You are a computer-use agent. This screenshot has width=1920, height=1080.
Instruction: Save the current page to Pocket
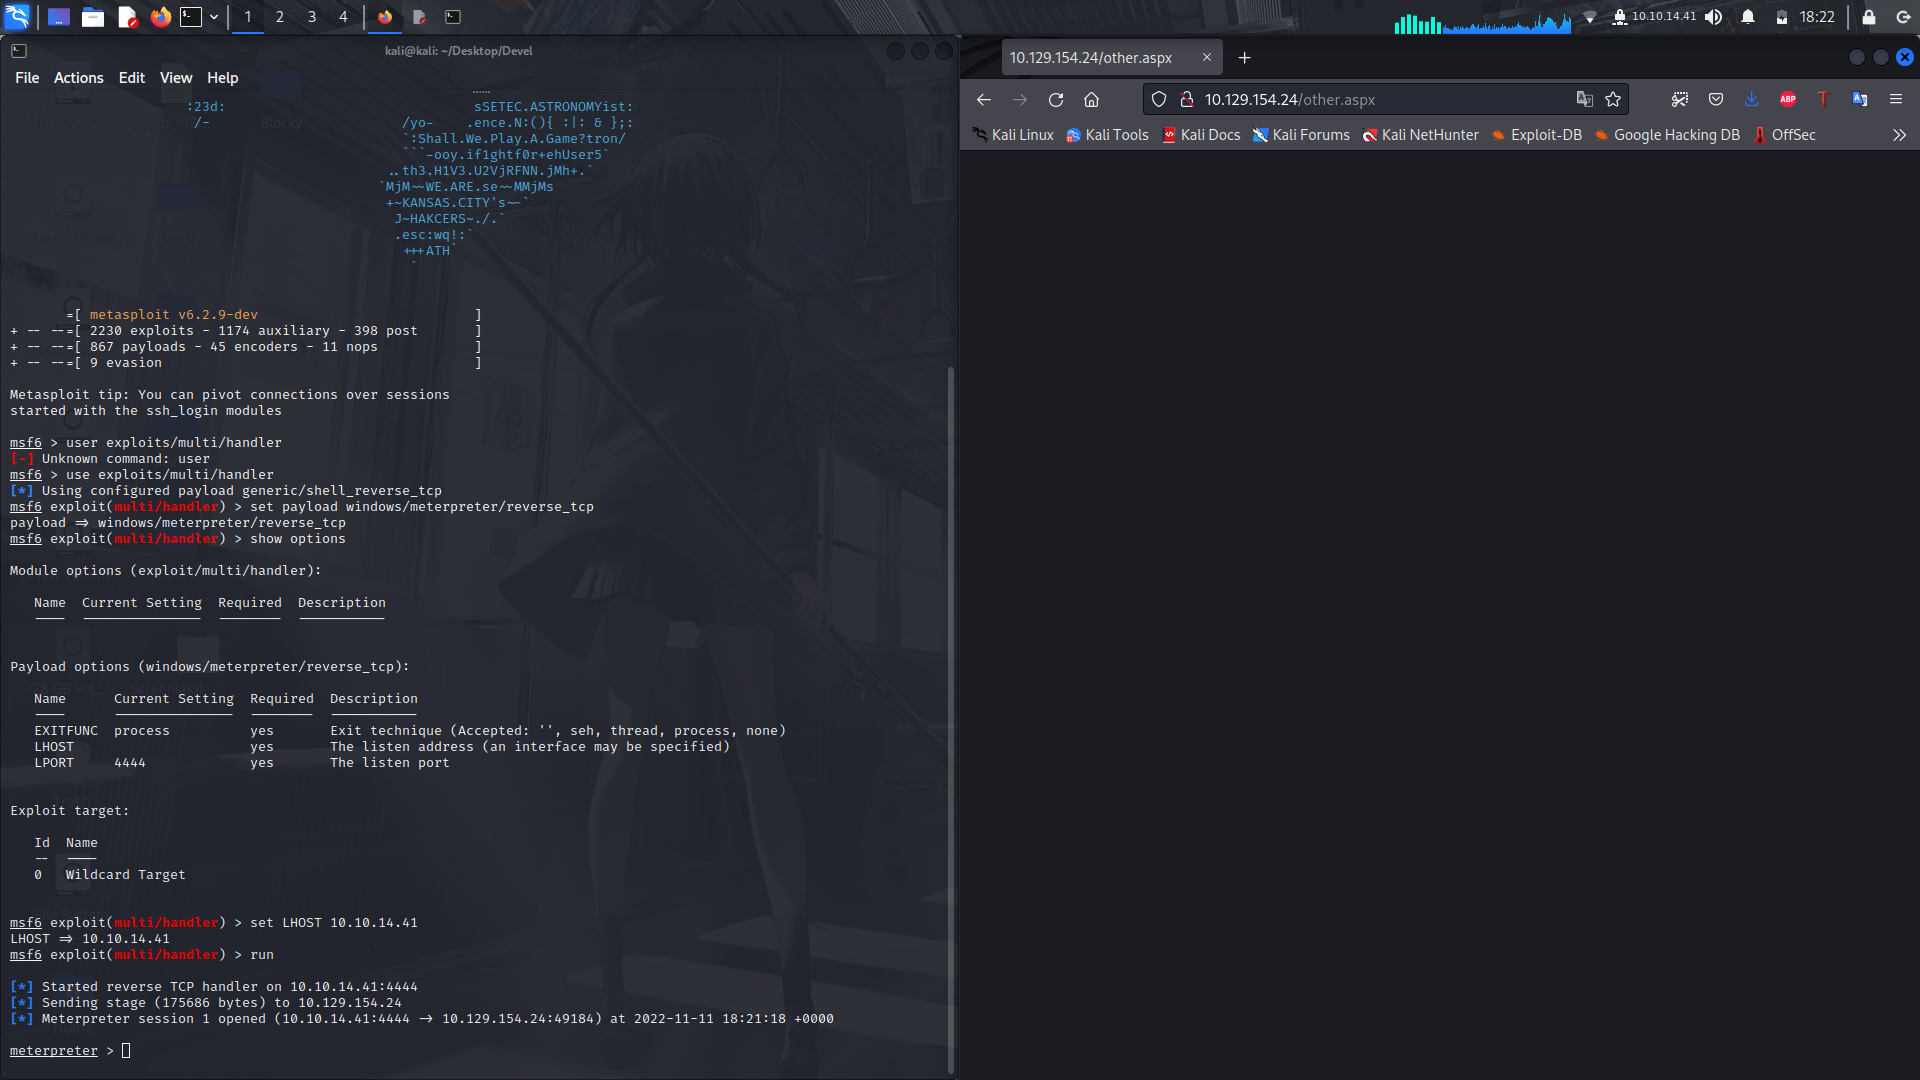coord(1716,99)
